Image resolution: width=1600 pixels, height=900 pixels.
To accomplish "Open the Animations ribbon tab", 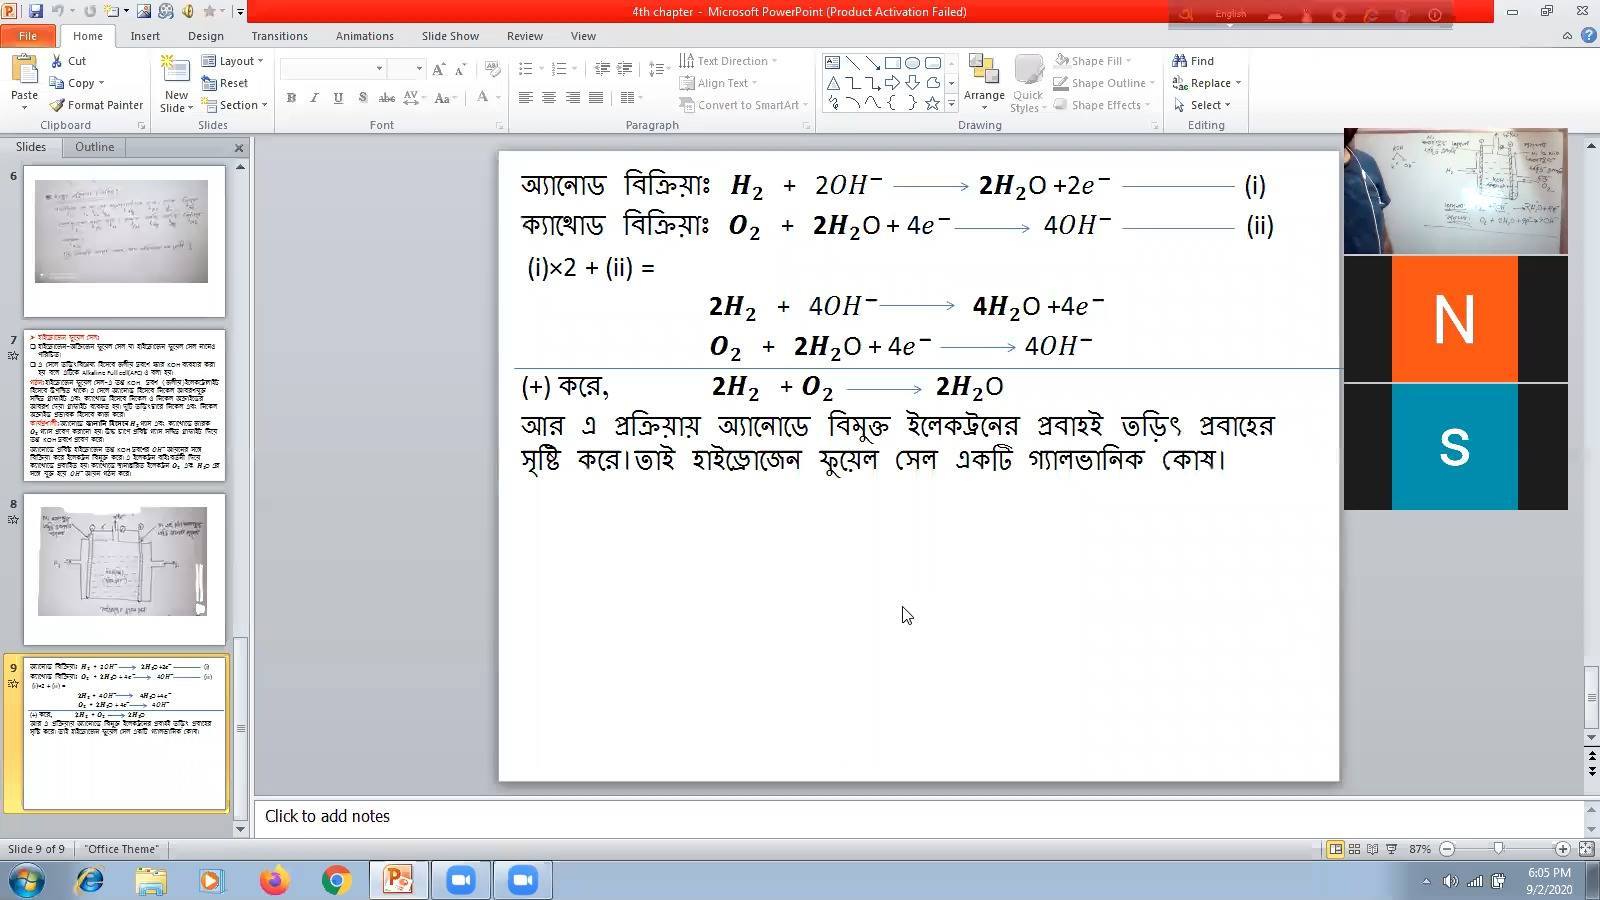I will click(364, 36).
